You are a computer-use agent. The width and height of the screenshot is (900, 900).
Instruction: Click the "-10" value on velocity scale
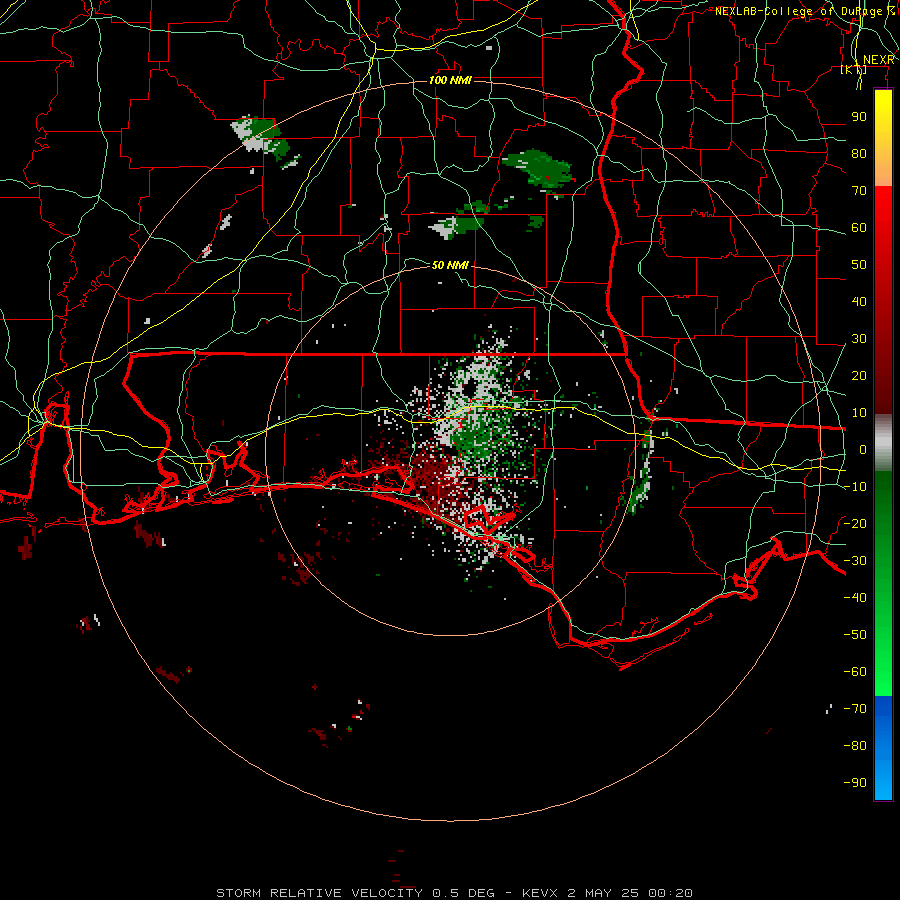pyautogui.click(x=855, y=487)
